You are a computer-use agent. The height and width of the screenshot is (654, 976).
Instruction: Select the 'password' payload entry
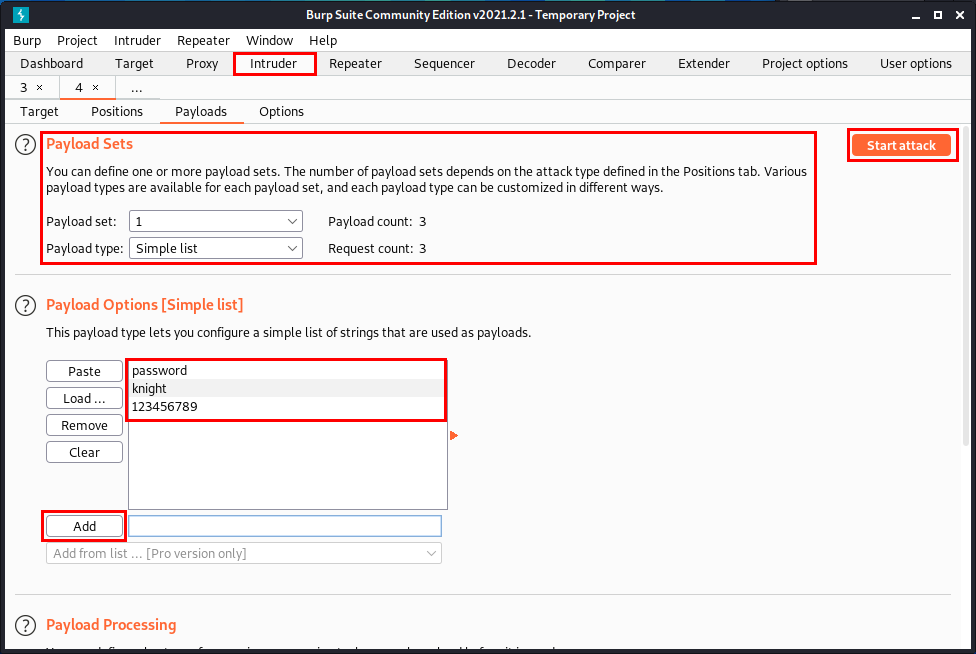288,370
